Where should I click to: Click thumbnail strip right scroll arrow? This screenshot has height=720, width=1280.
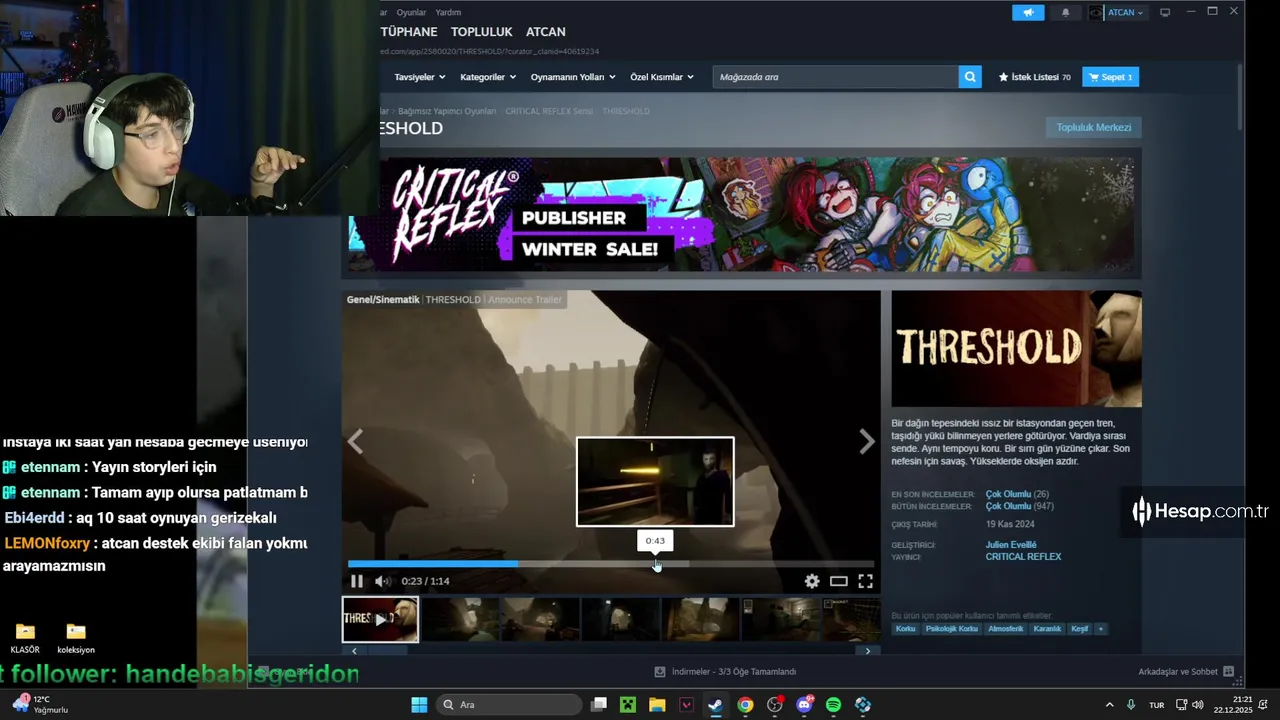click(x=867, y=650)
